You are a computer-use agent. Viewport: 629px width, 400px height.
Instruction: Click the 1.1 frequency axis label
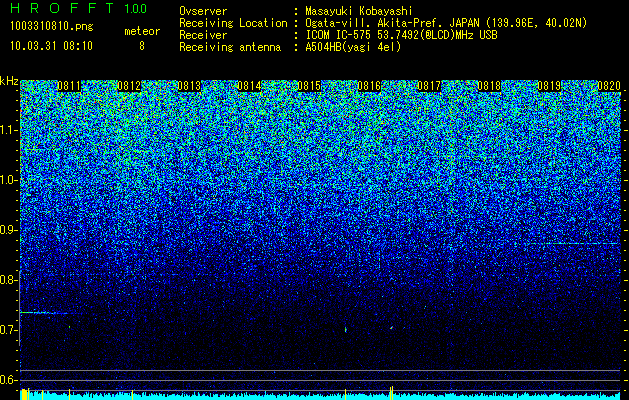pyautogui.click(x=9, y=130)
